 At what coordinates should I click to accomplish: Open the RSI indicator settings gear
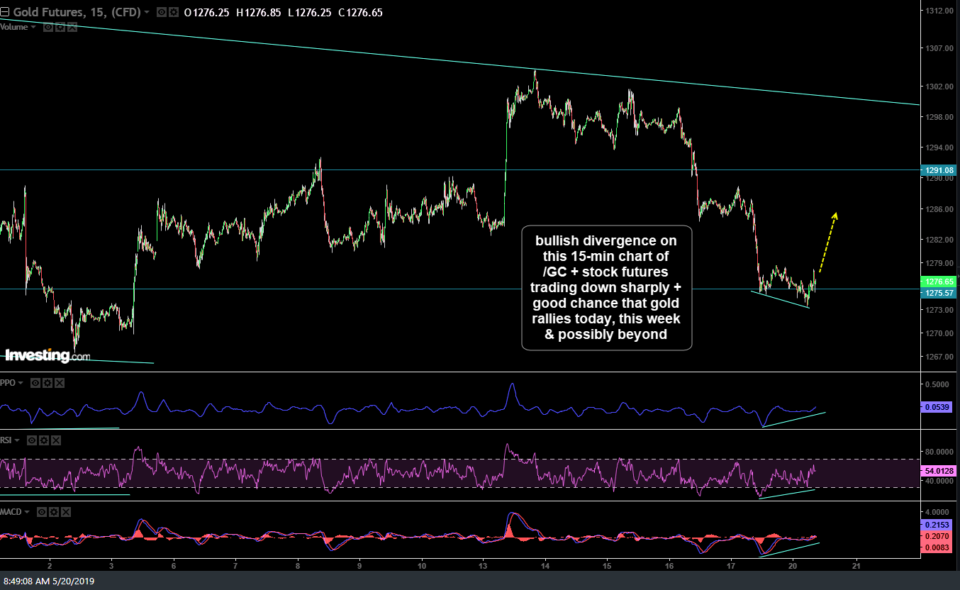pos(44,440)
